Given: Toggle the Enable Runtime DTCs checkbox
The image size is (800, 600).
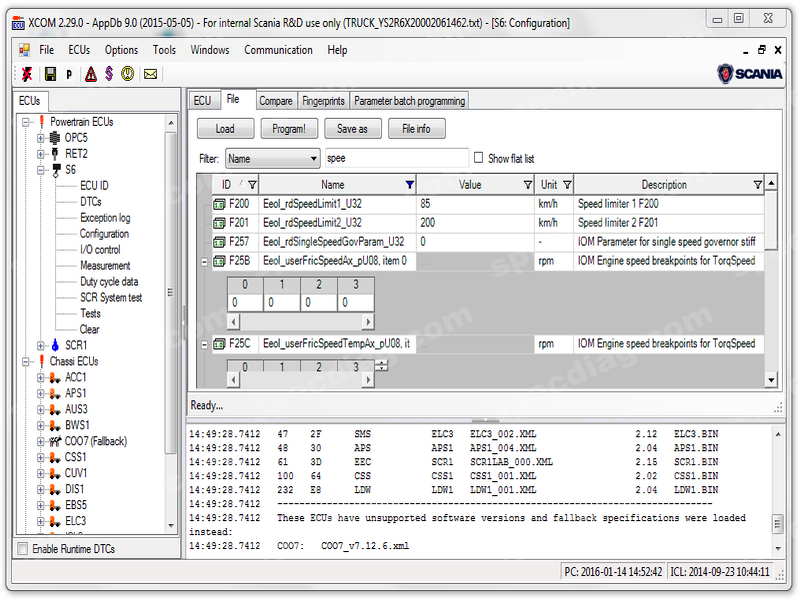Looking at the screenshot, I should pos(23,549).
